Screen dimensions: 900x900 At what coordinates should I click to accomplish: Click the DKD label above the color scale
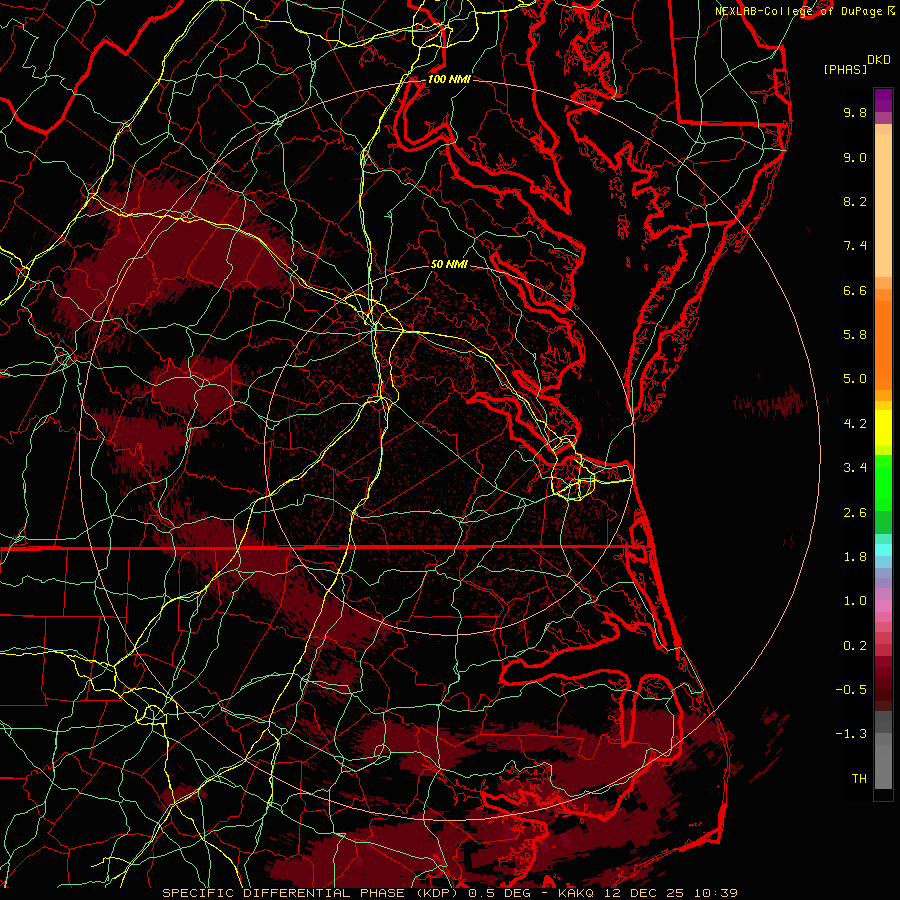tap(878, 60)
